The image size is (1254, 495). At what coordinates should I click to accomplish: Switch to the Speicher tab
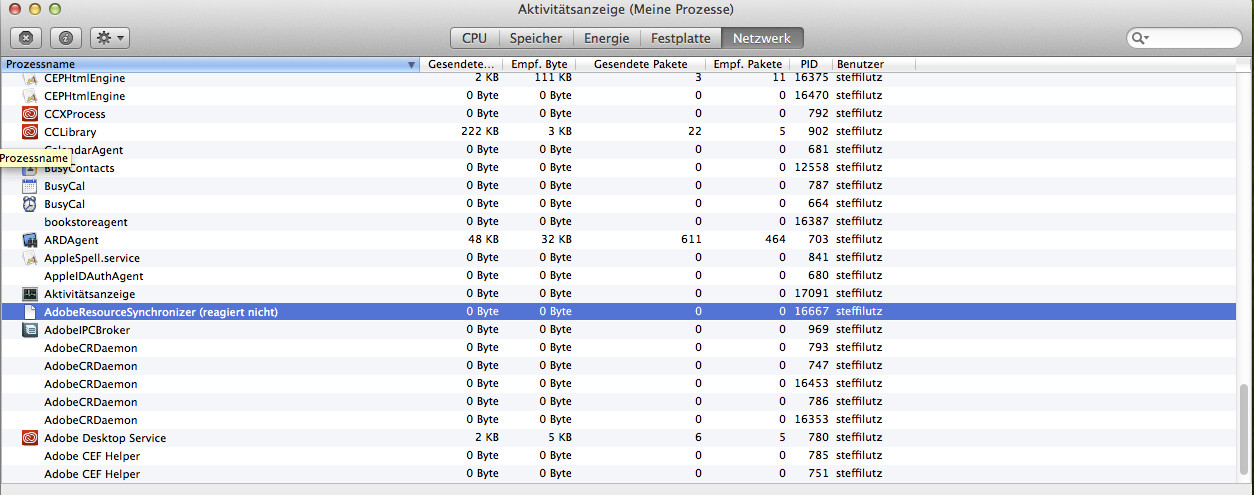pyautogui.click(x=536, y=38)
